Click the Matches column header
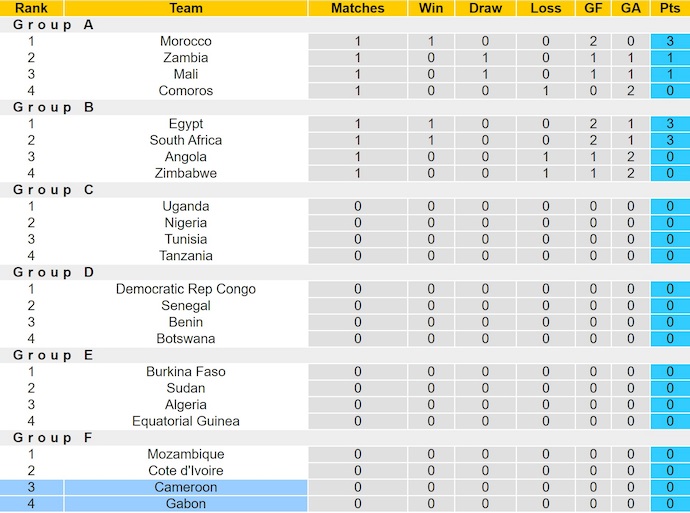 pyautogui.click(x=358, y=8)
